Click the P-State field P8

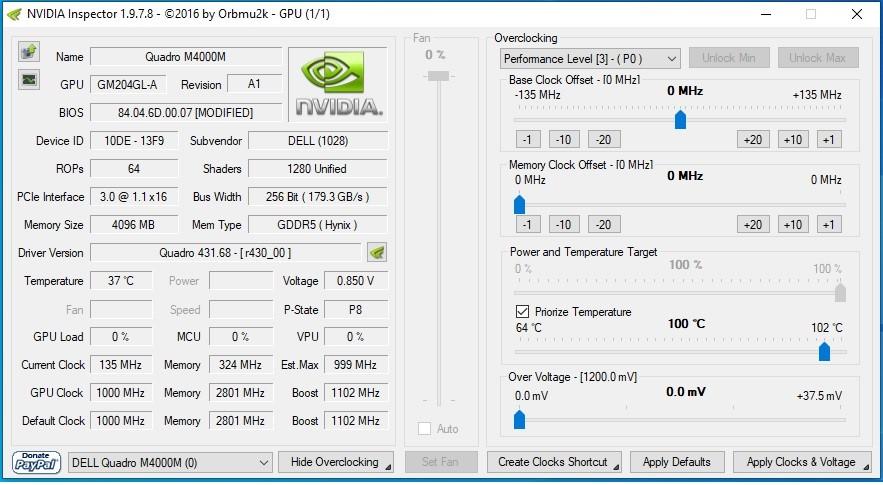pos(356,309)
